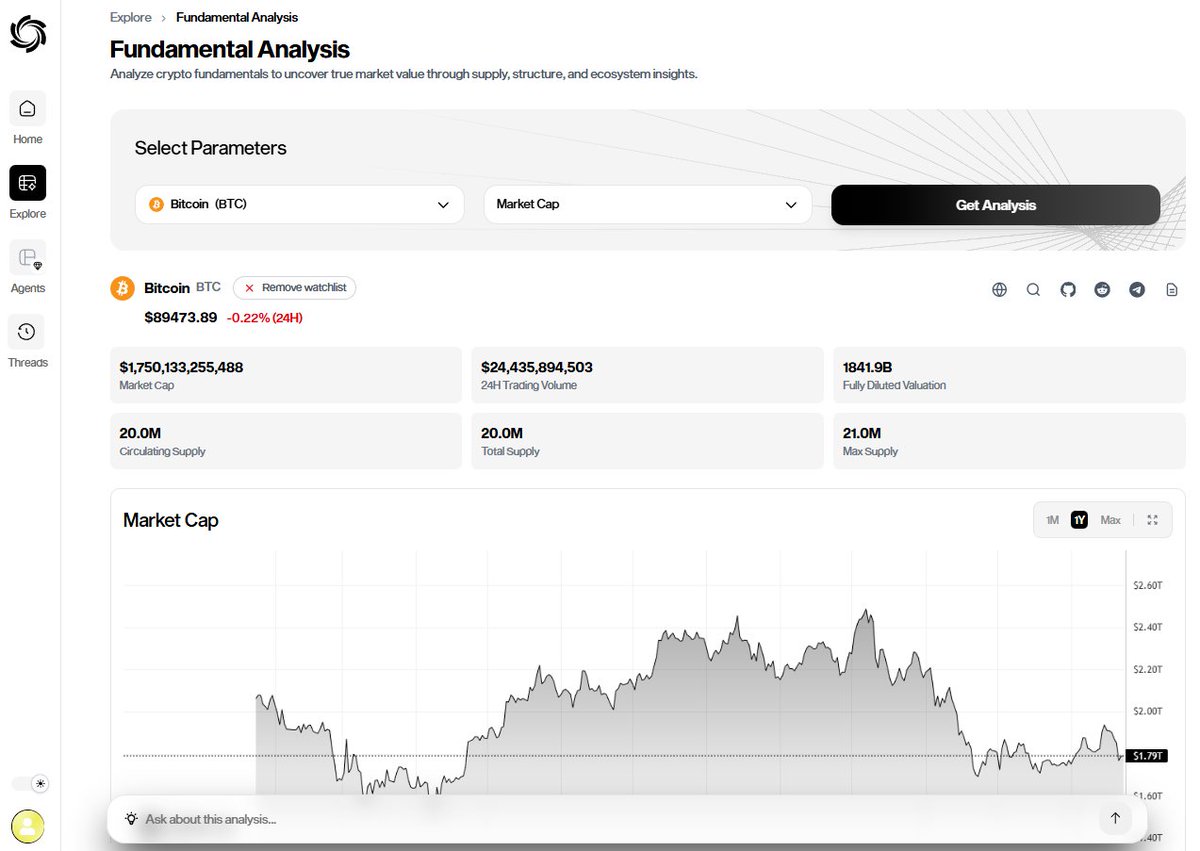Open the Telegram channel icon

tap(1137, 290)
